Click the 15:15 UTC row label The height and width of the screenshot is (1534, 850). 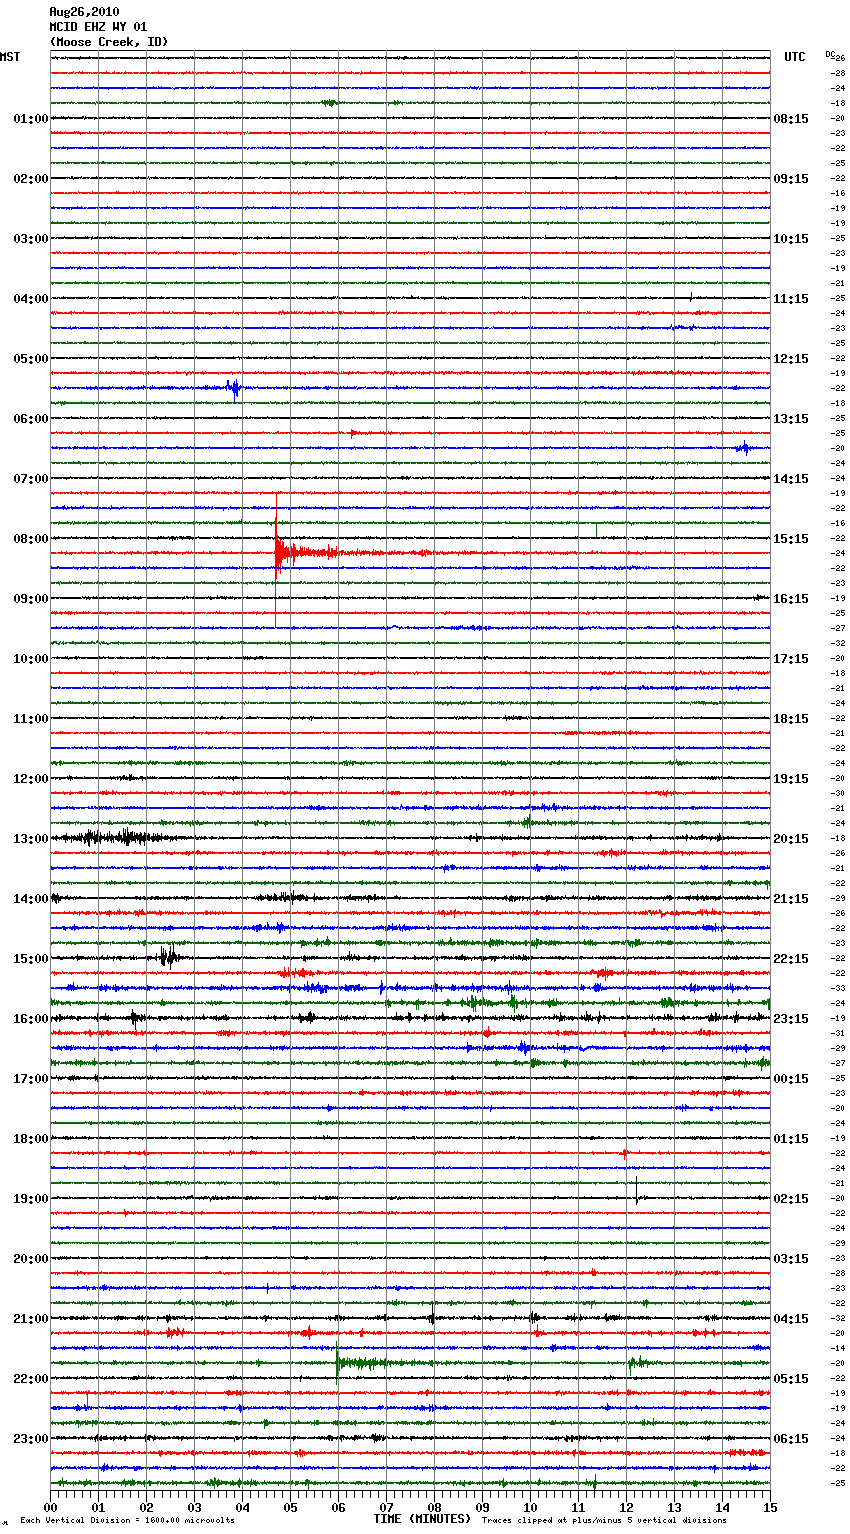tap(791, 539)
